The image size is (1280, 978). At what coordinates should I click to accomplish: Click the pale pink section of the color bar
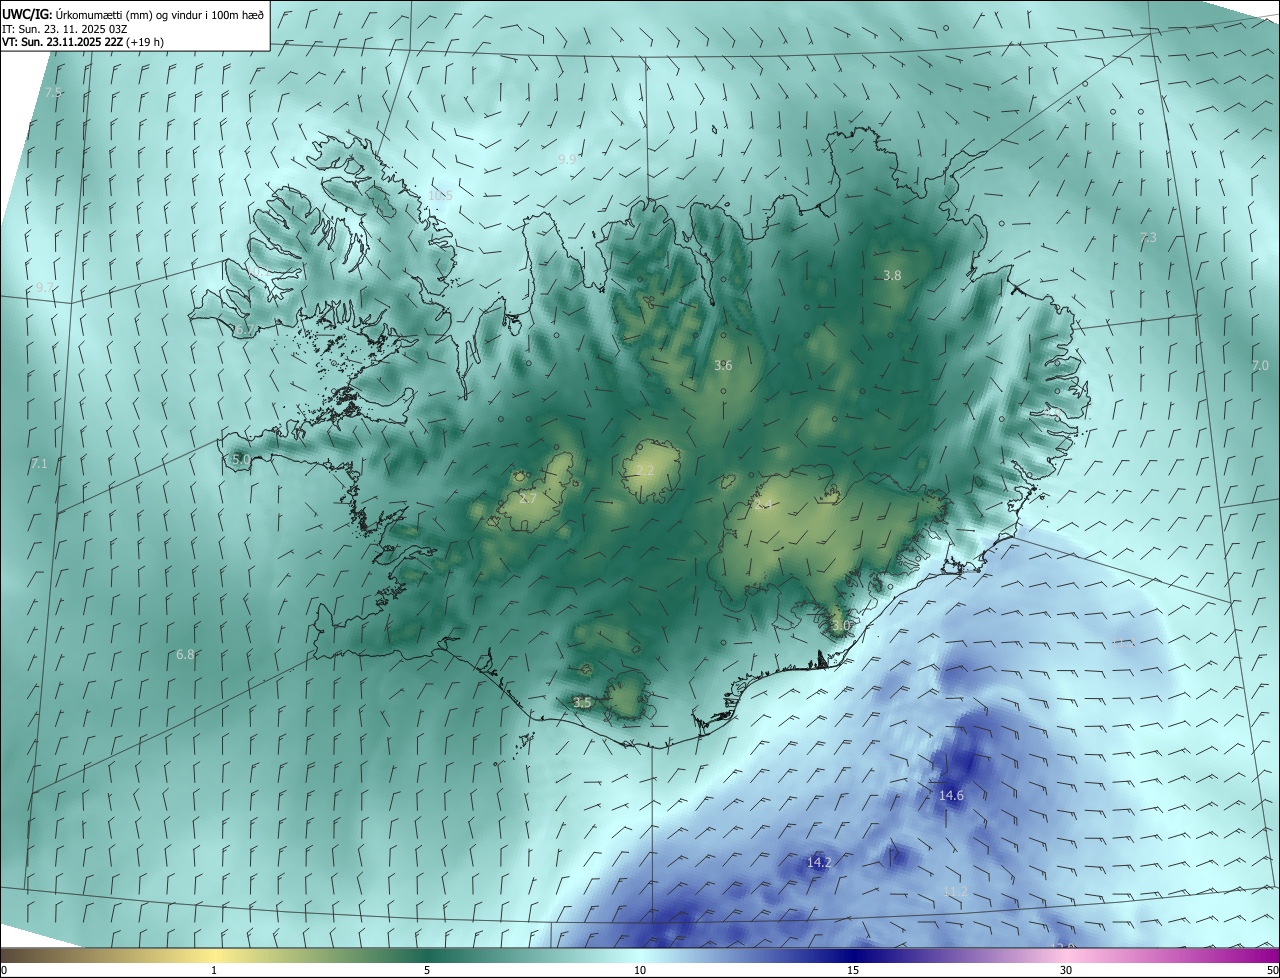[x=1066, y=956]
